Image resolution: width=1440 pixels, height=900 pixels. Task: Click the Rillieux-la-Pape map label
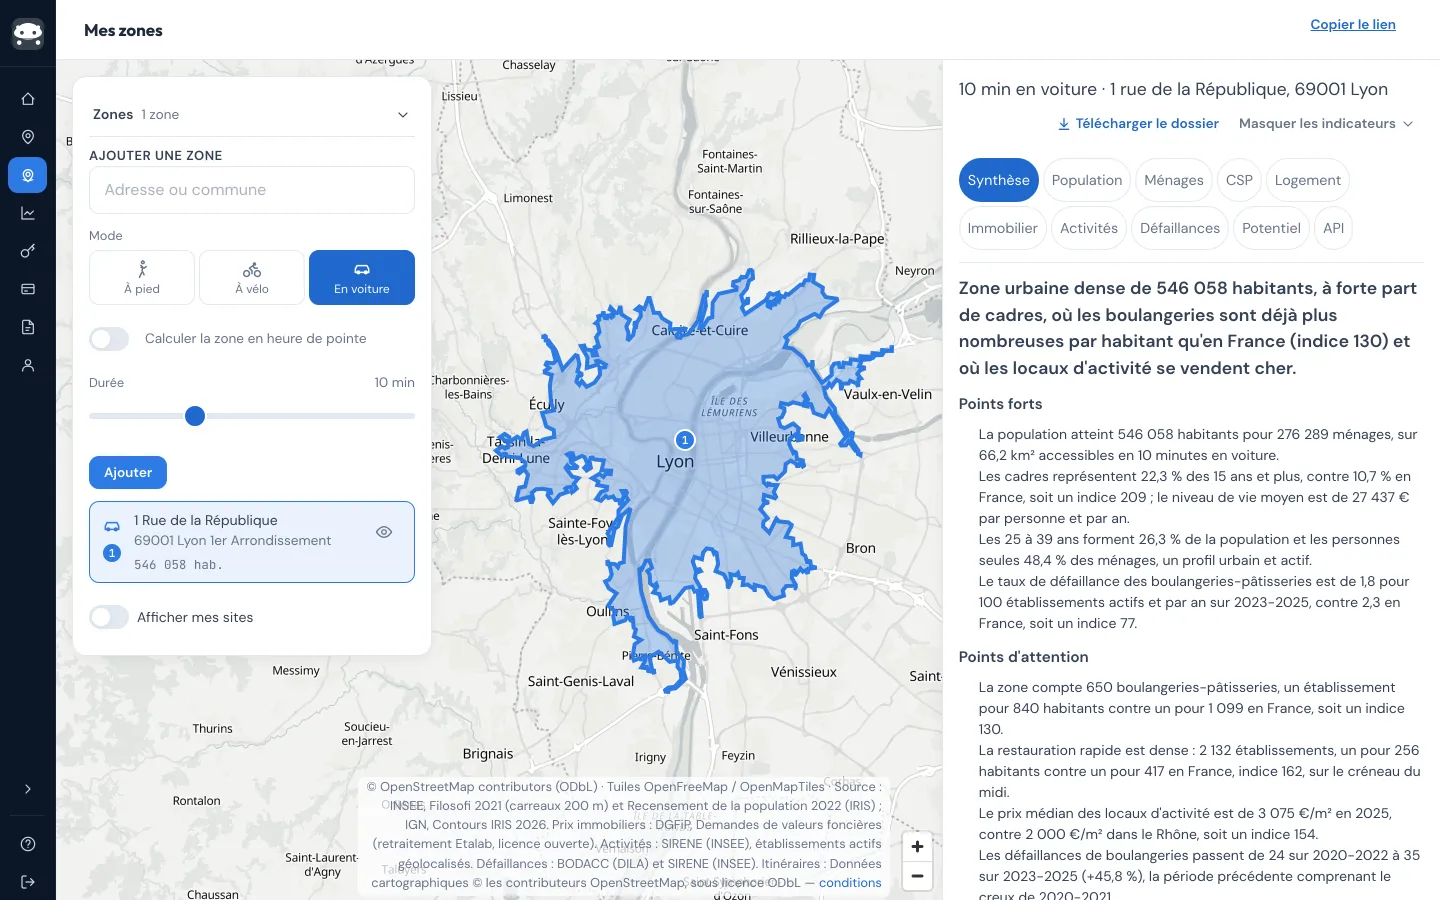click(837, 239)
